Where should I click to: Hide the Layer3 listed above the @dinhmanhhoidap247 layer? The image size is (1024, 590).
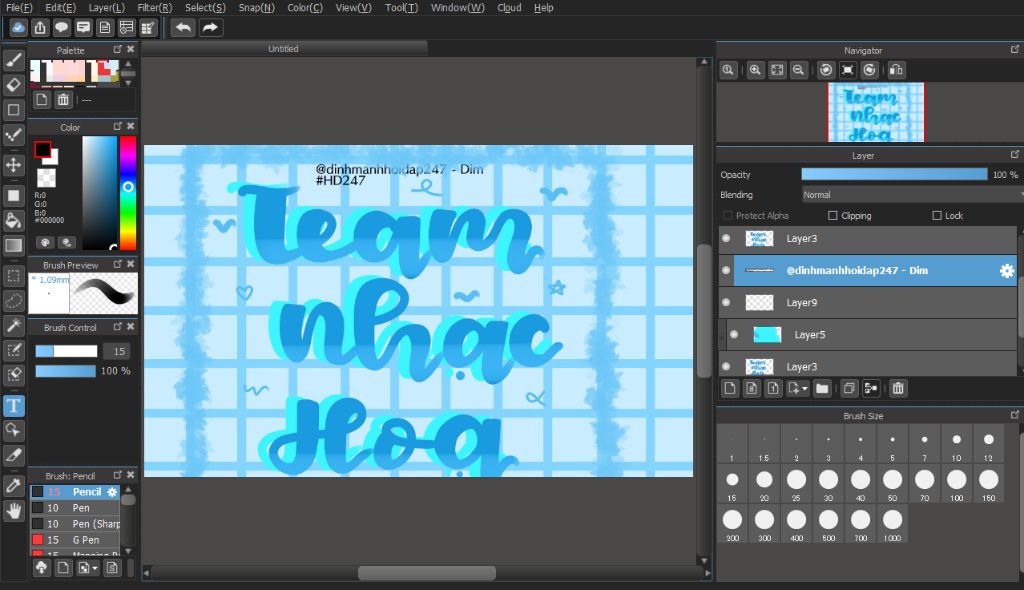coord(726,238)
